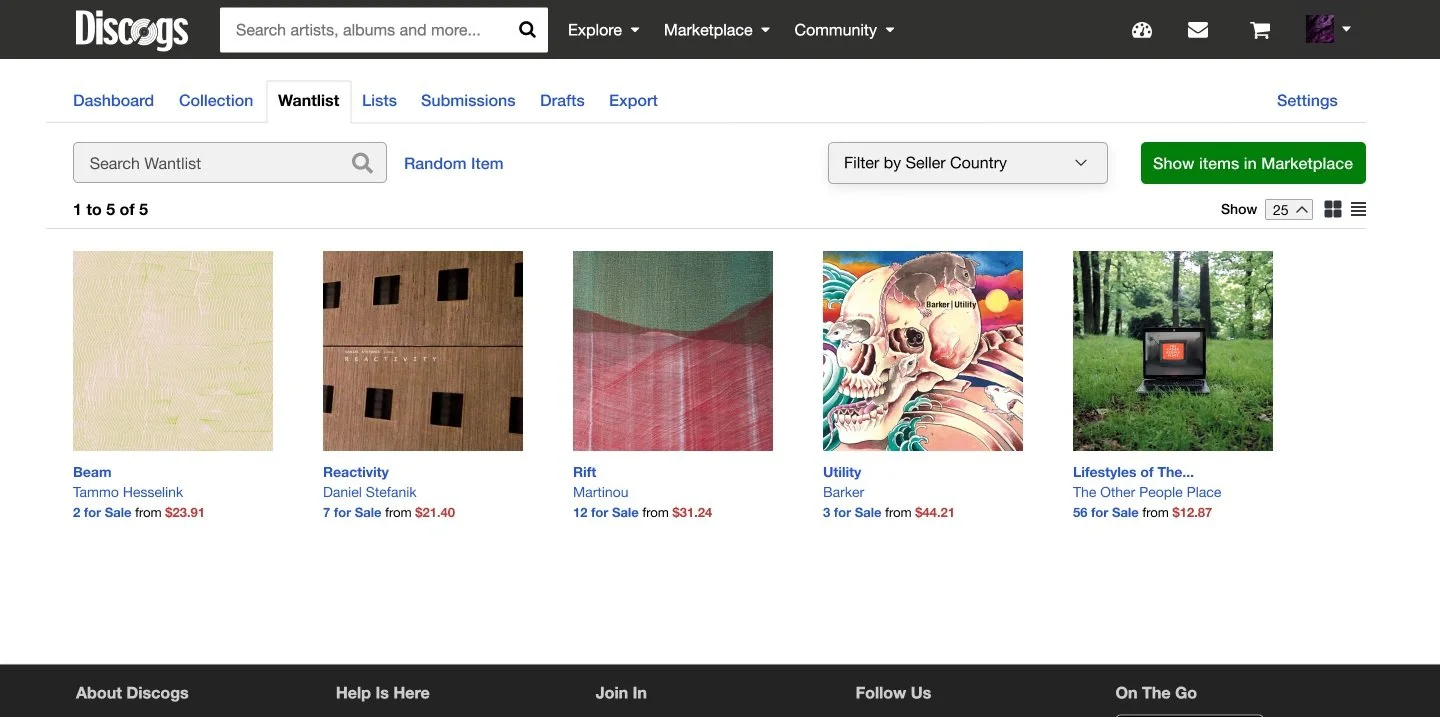Go to the Dashboard tab
The height and width of the screenshot is (717, 1440).
click(x=113, y=100)
